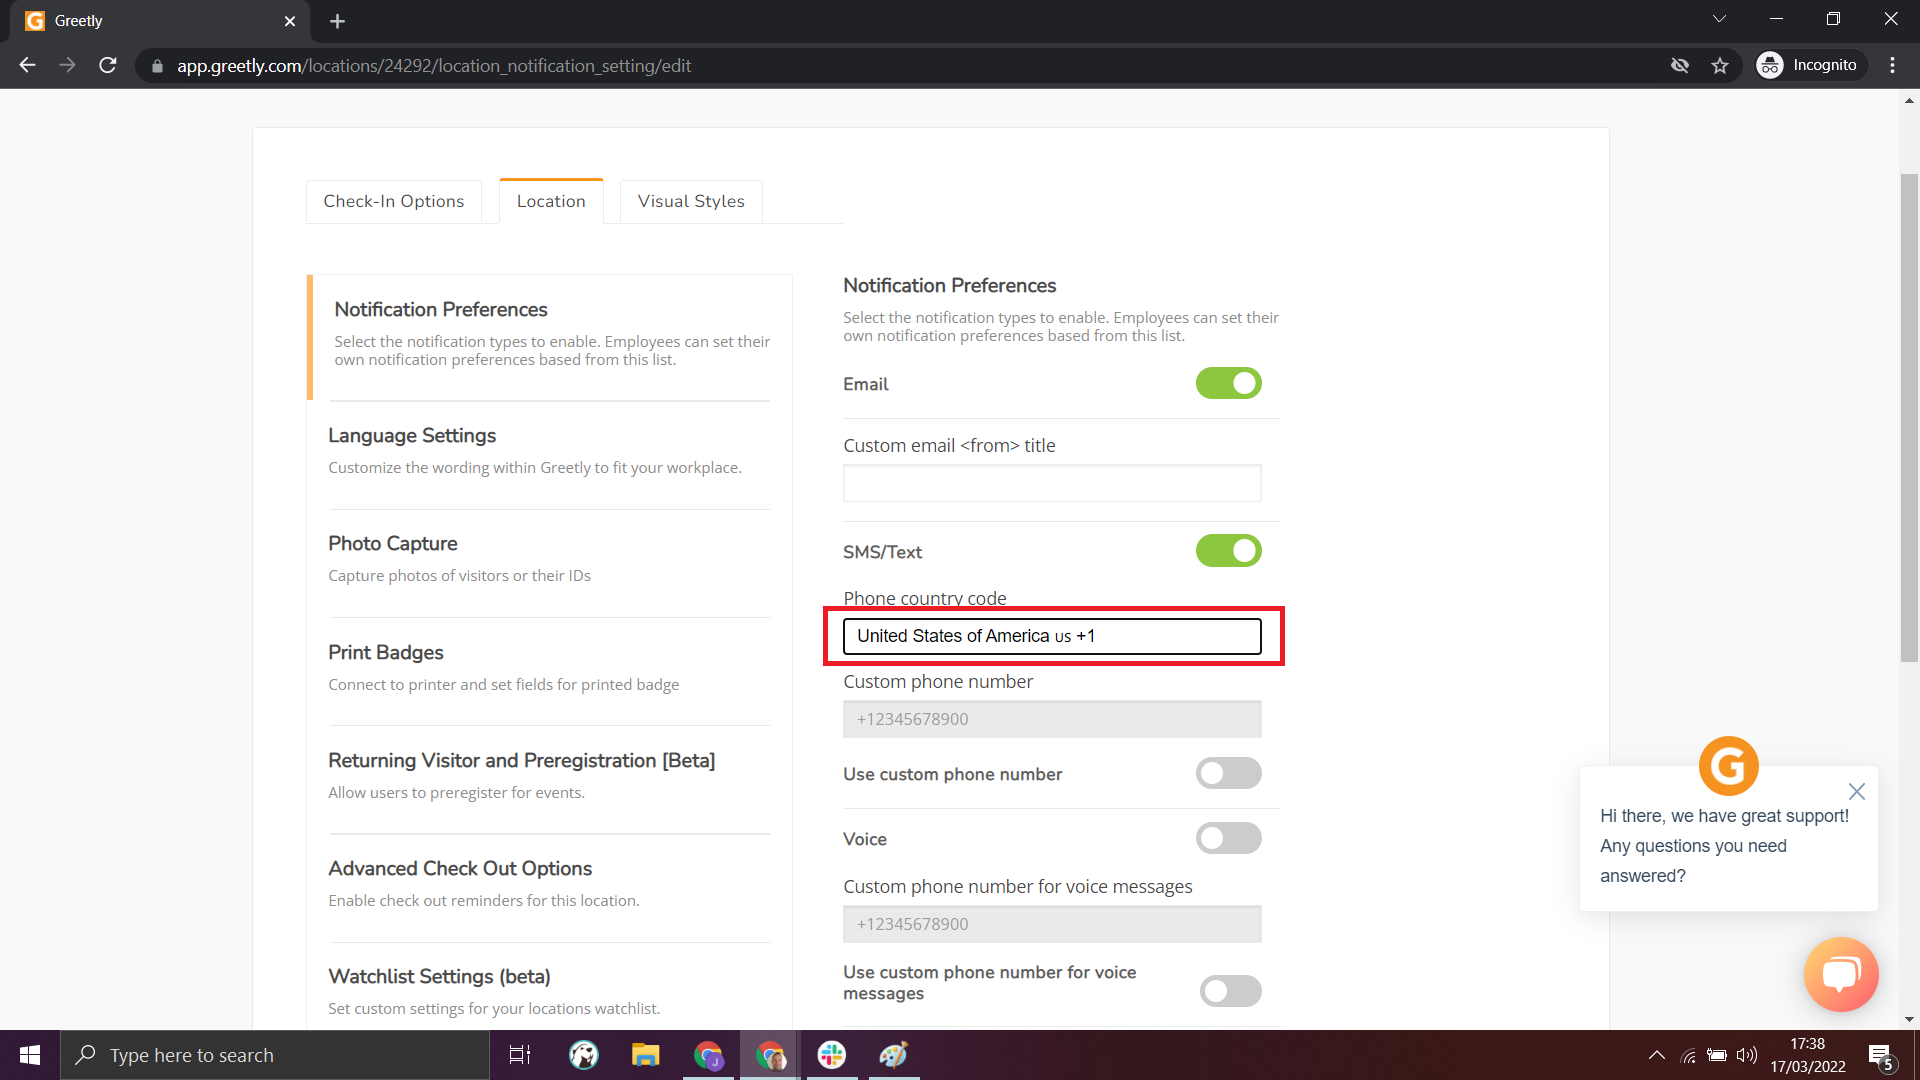Open Advanced Check Out Options
Screen dimensions: 1920x1080
point(548,884)
